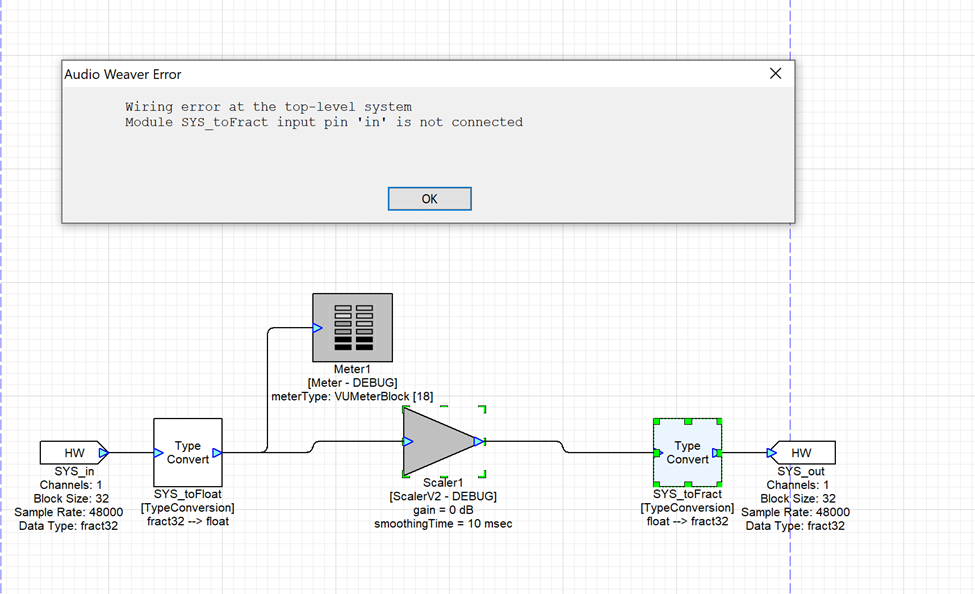Screen dimensions: 975x594
Task: Click the SYS_toFract output pin
Action: tap(717, 453)
